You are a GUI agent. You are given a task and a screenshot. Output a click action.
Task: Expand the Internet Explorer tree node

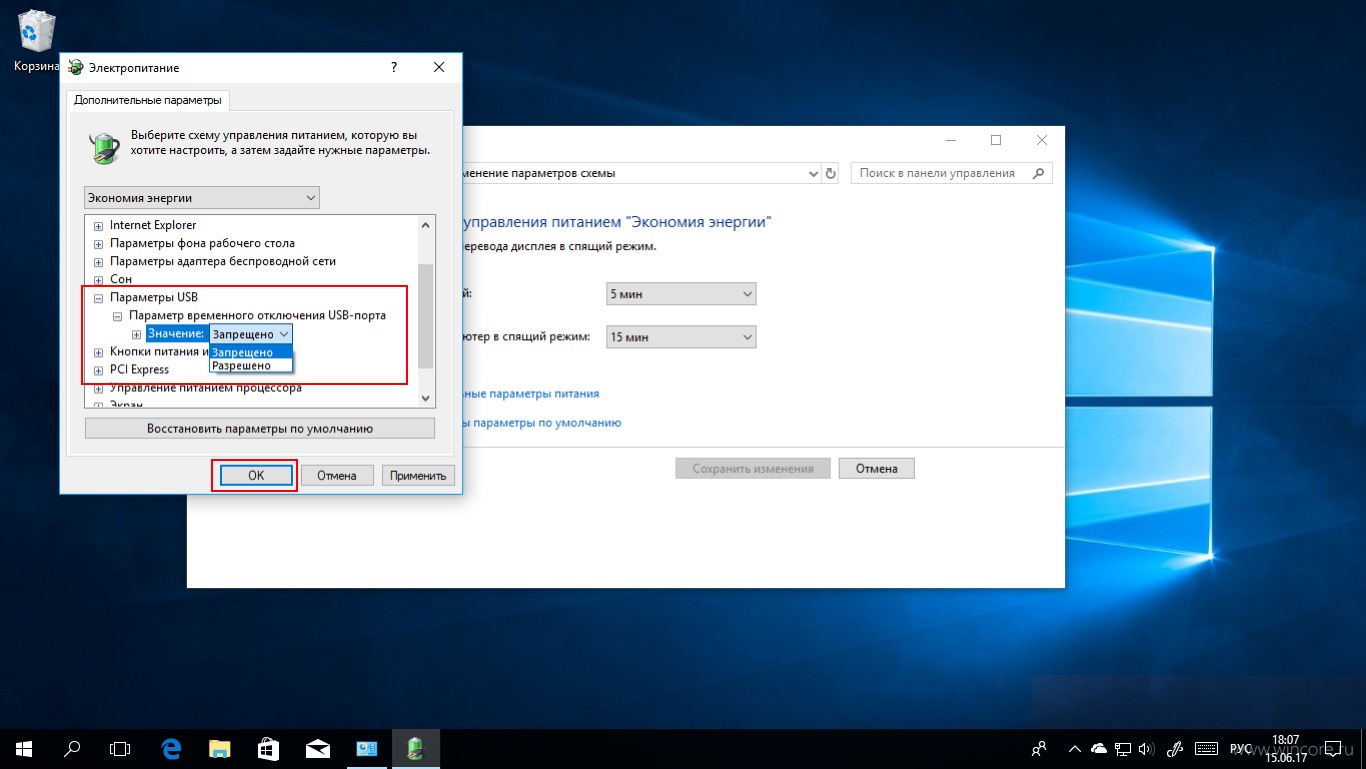(98, 226)
